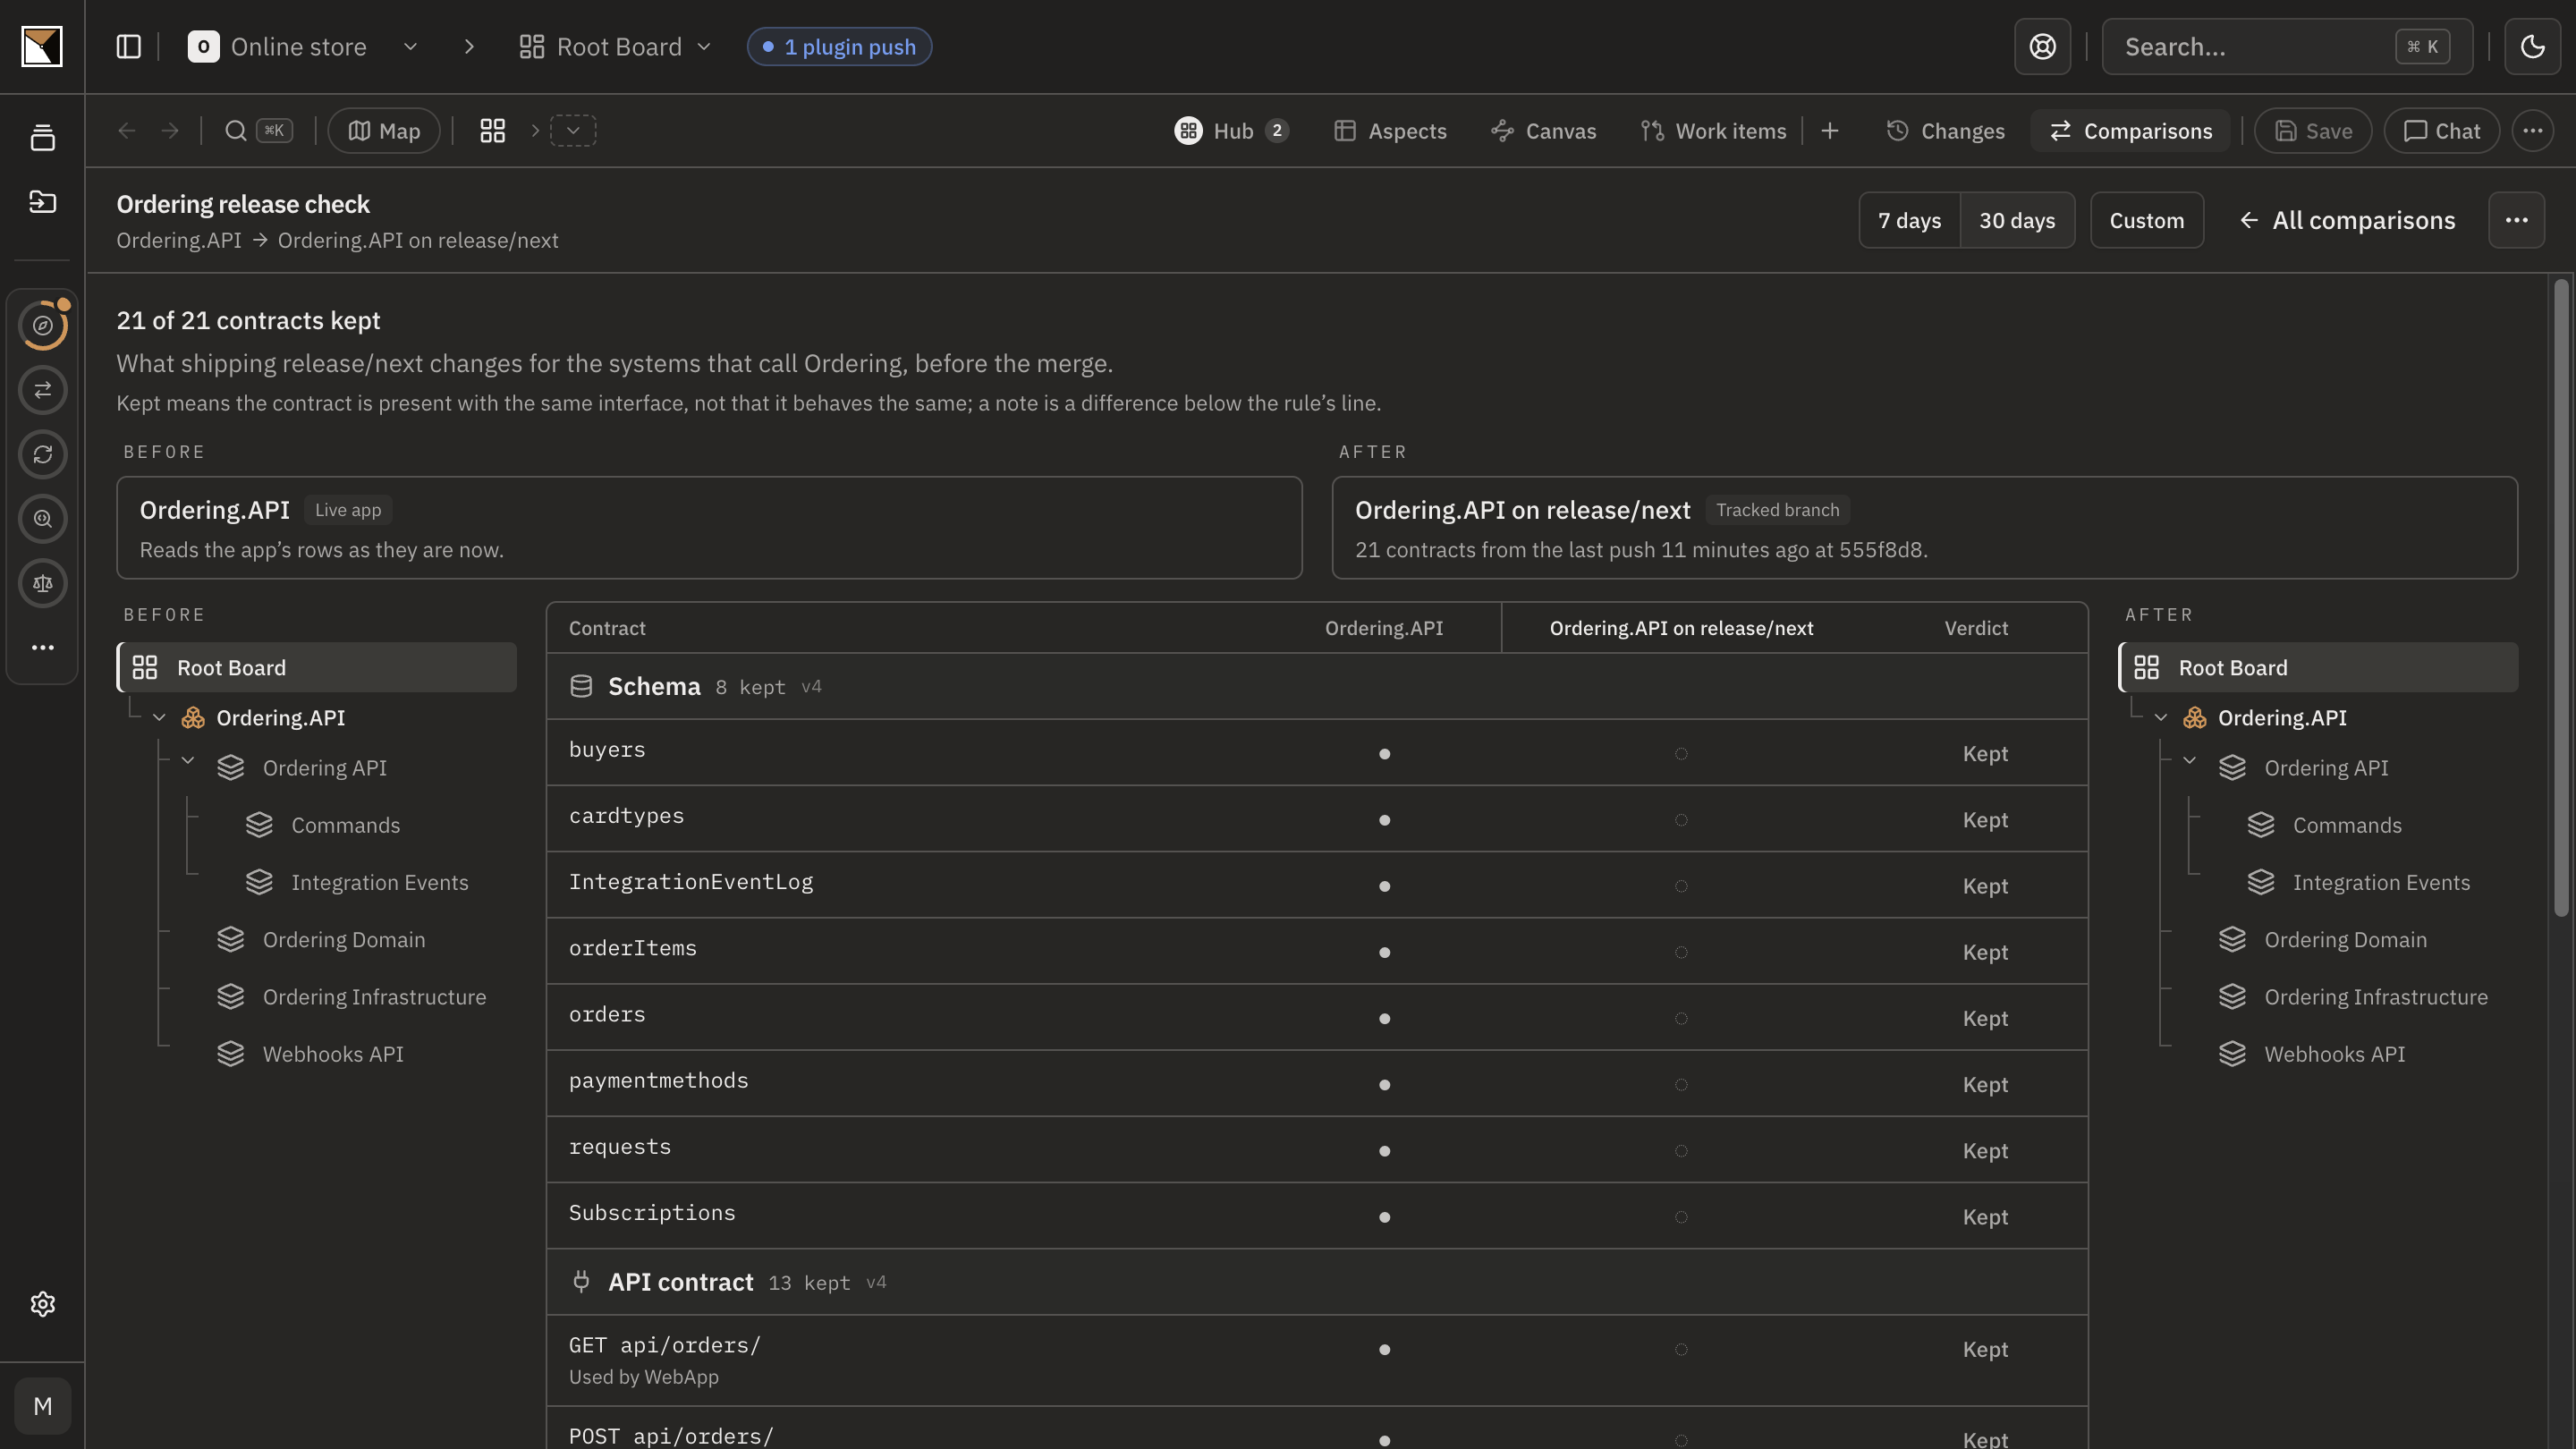Switch to the Work items tab
2576x1449 pixels.
1713,131
